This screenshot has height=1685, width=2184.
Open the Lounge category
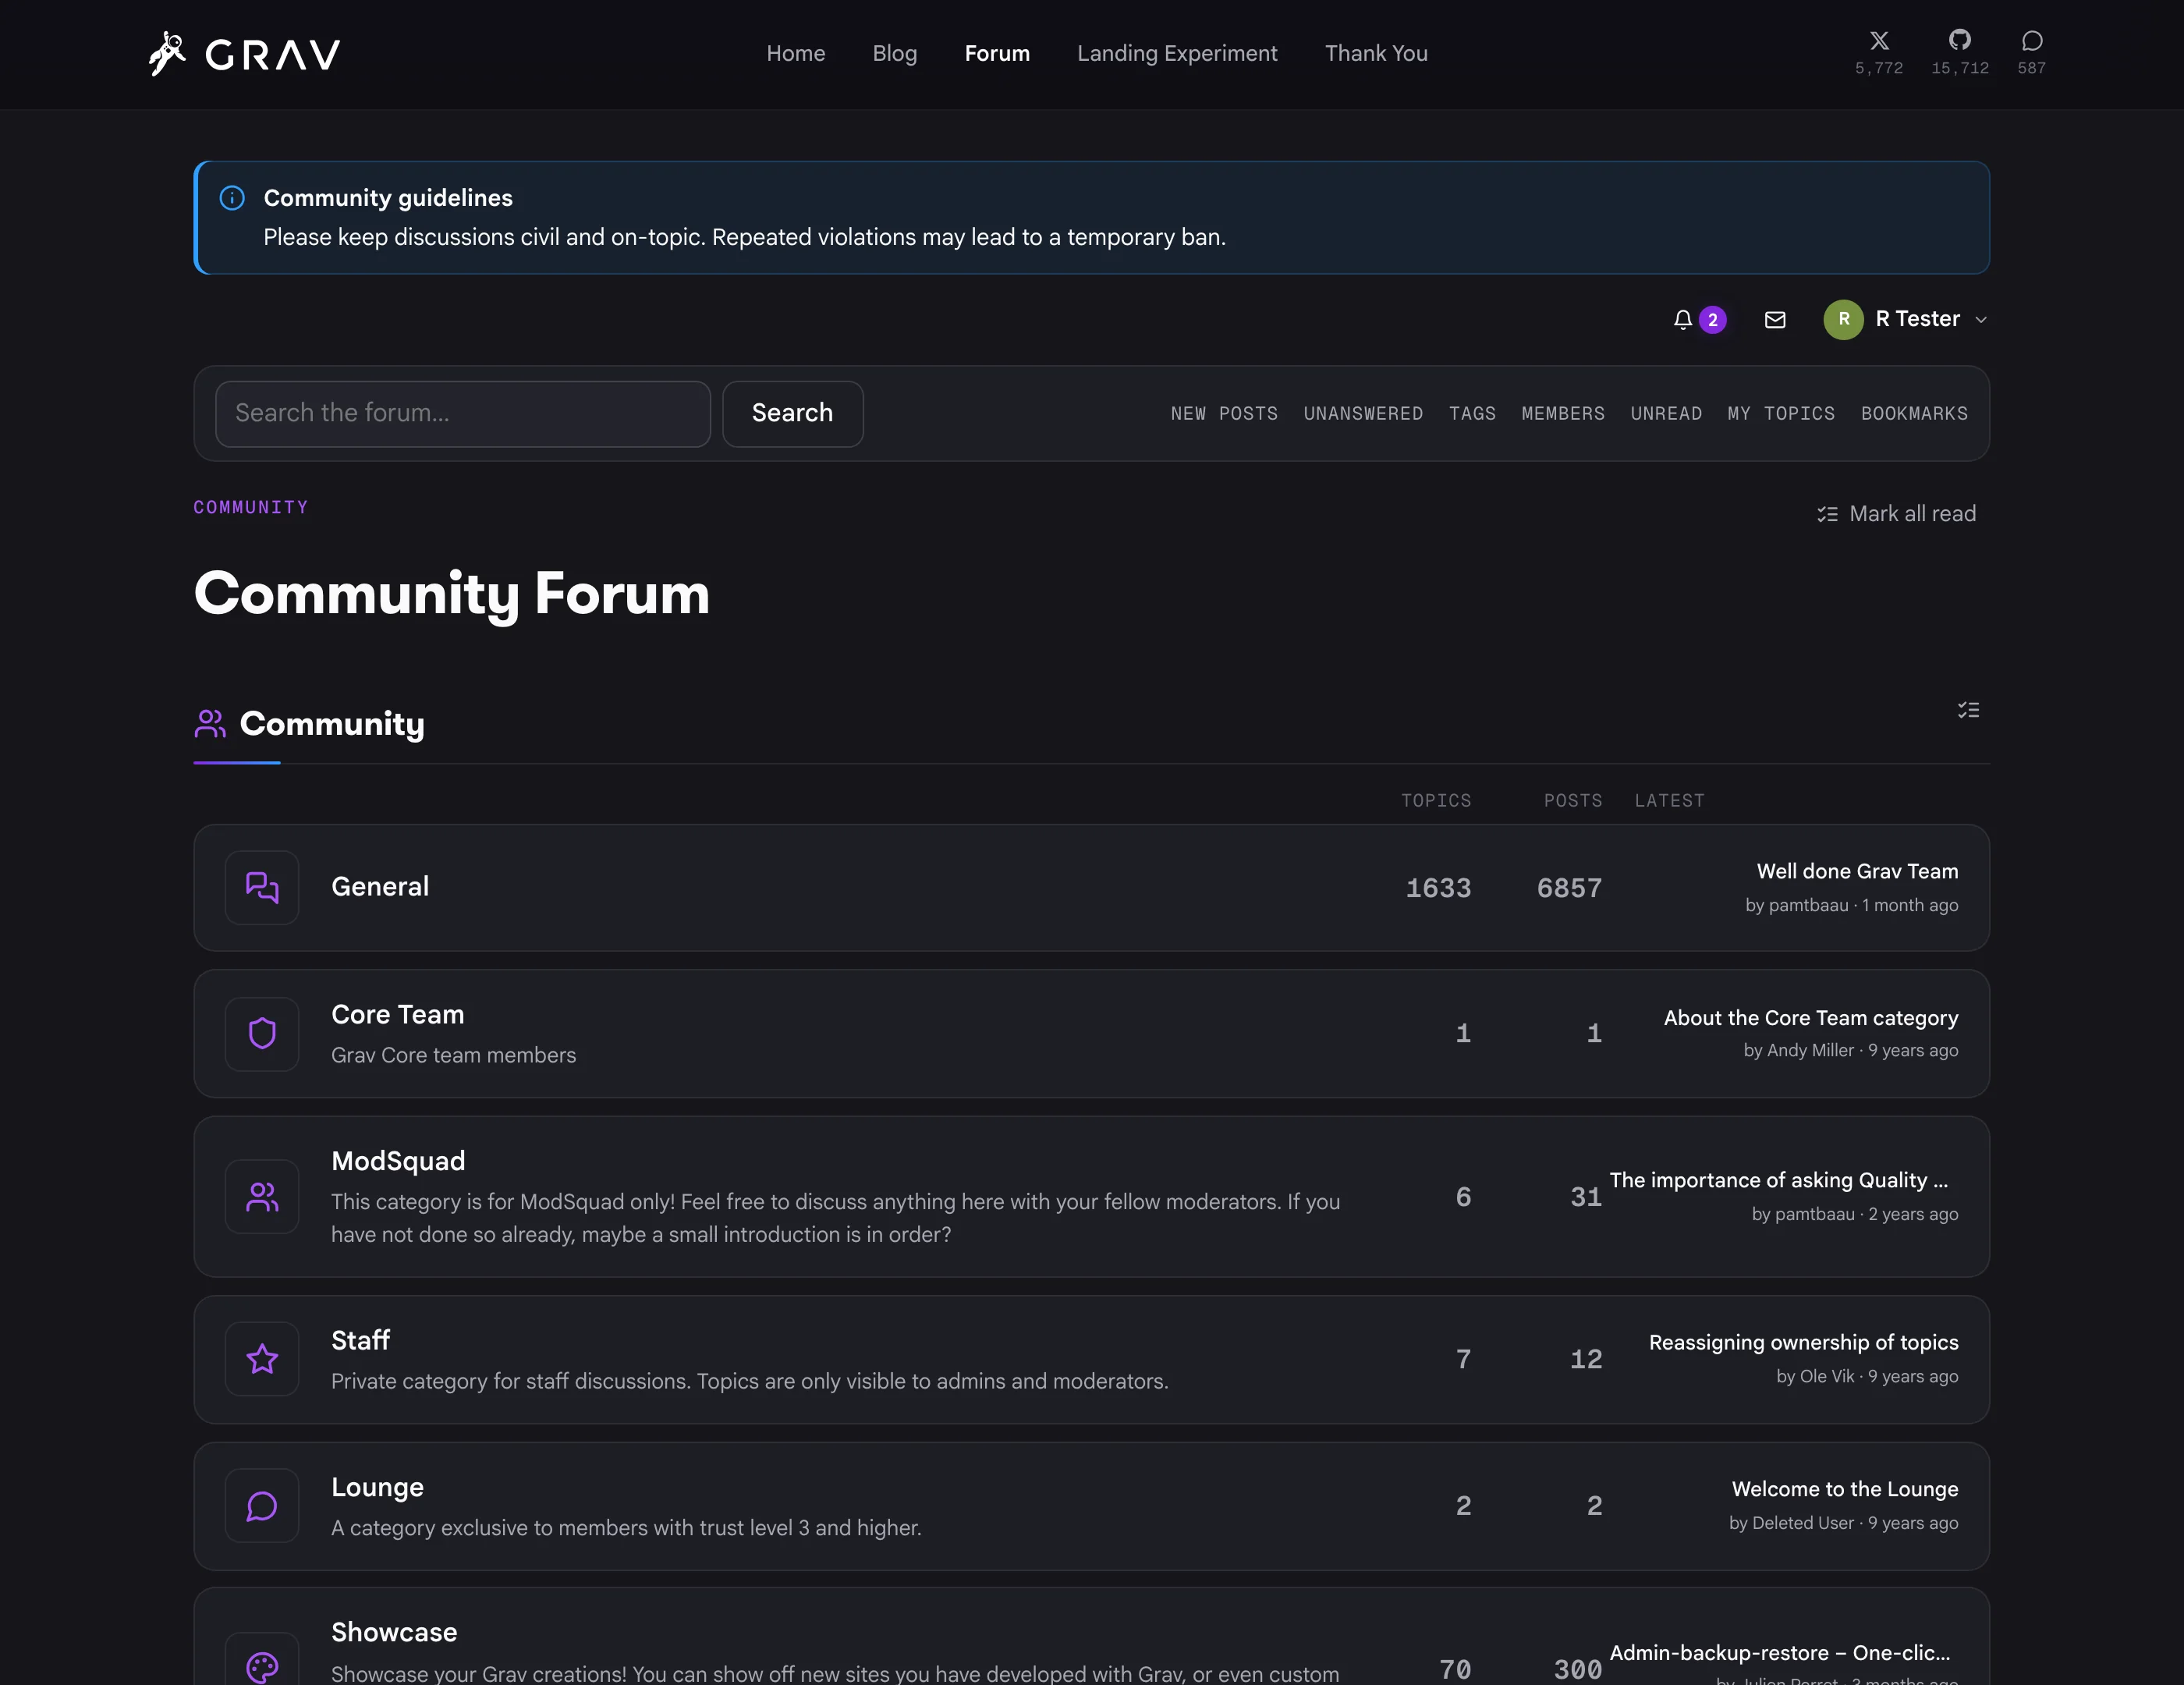(x=377, y=1487)
